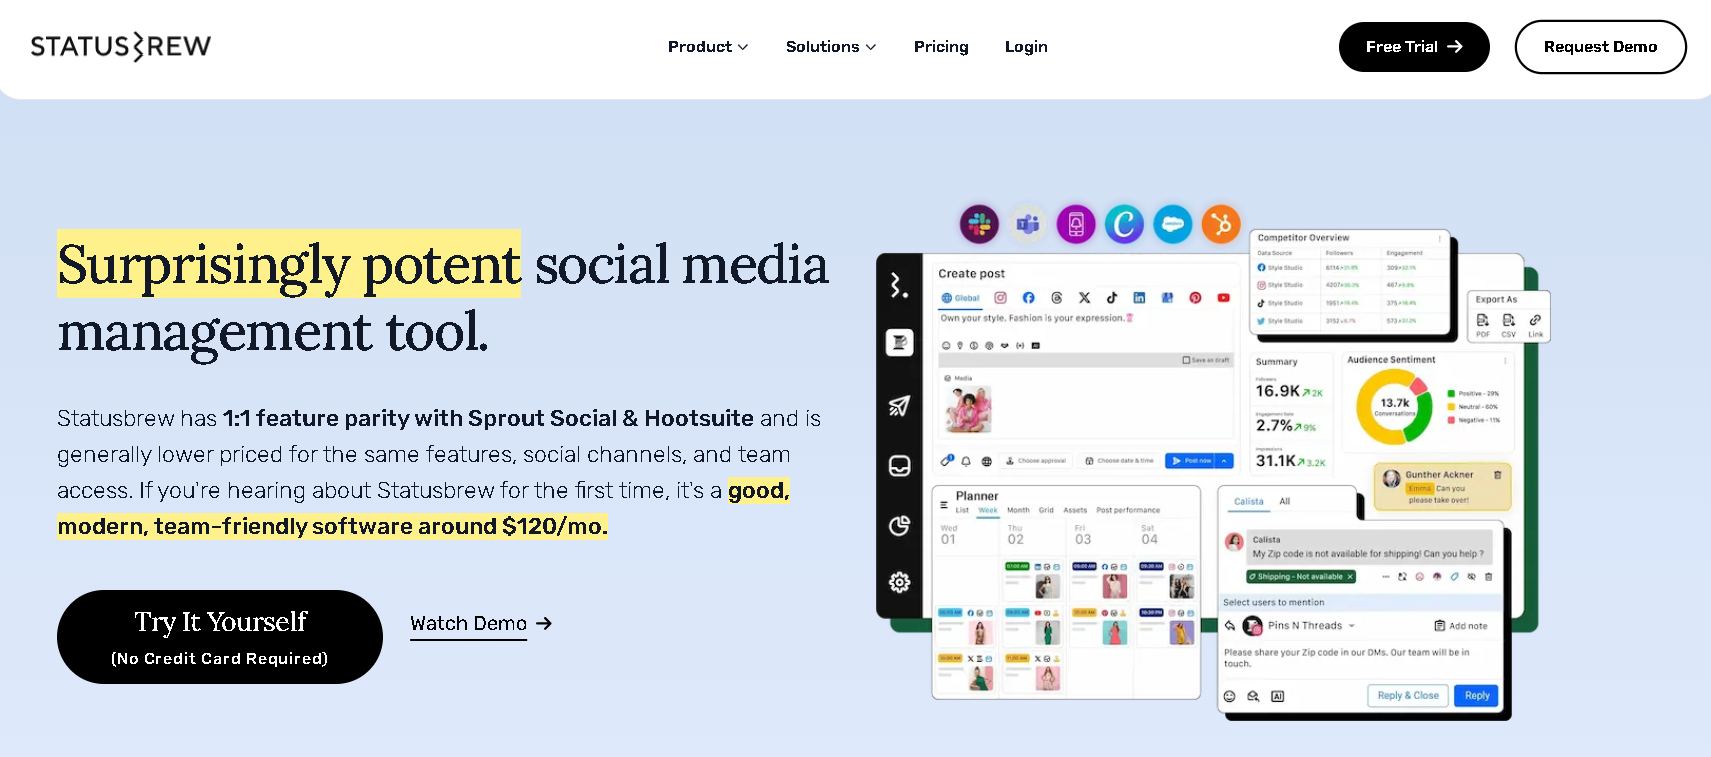The image size is (1711, 757).
Task: Click the Request Demo button
Action: (1600, 47)
